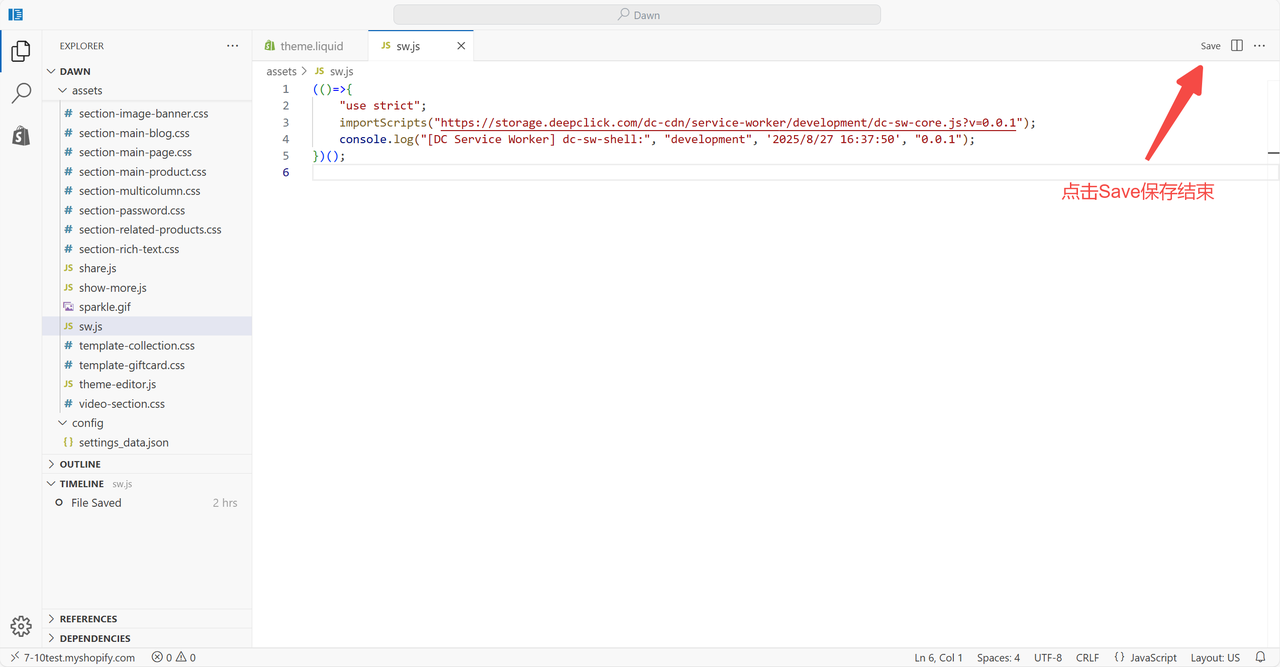Click the Save button
Viewport: 1280px width, 667px height.
[x=1210, y=46]
